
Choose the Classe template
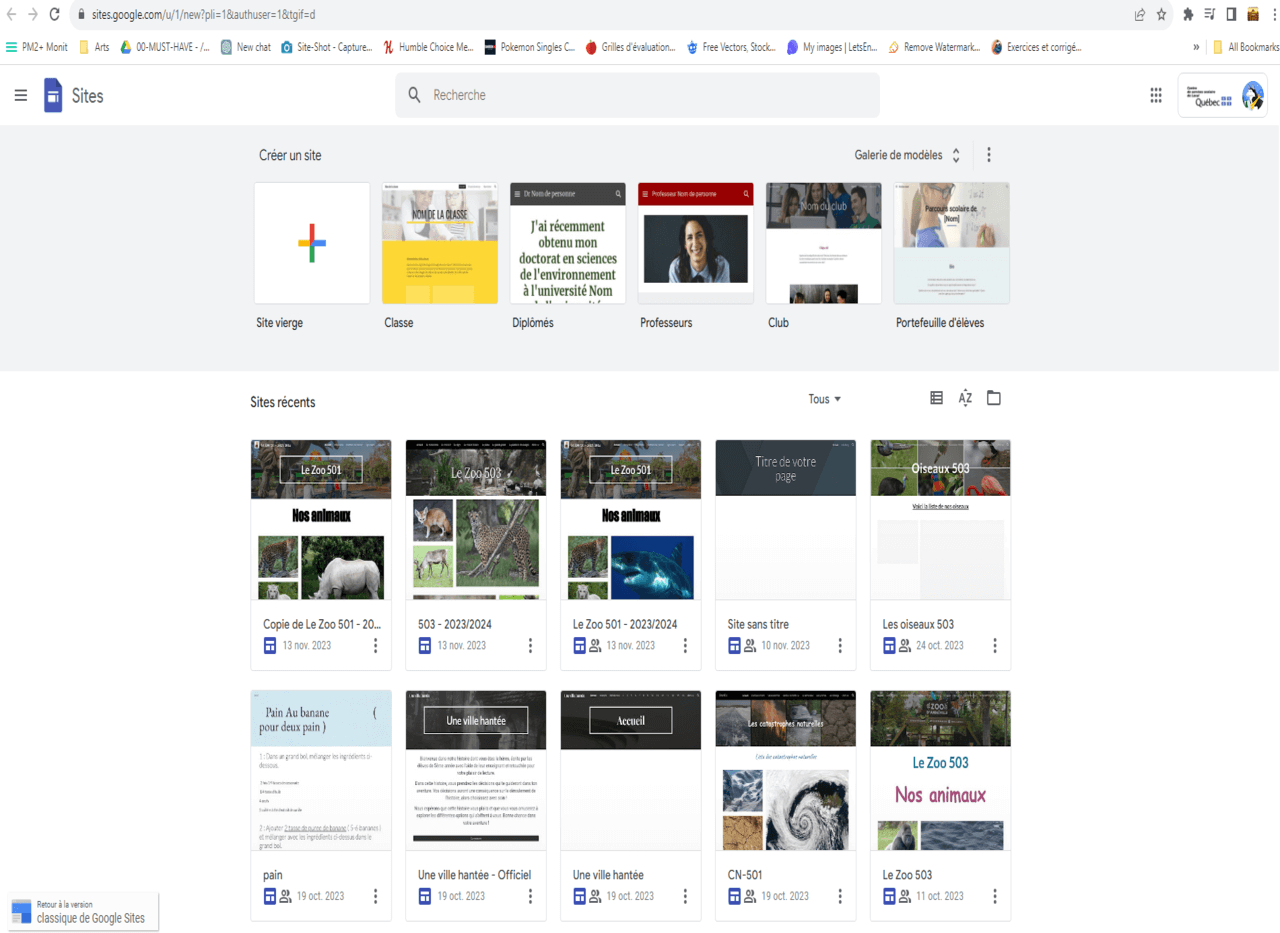440,243
